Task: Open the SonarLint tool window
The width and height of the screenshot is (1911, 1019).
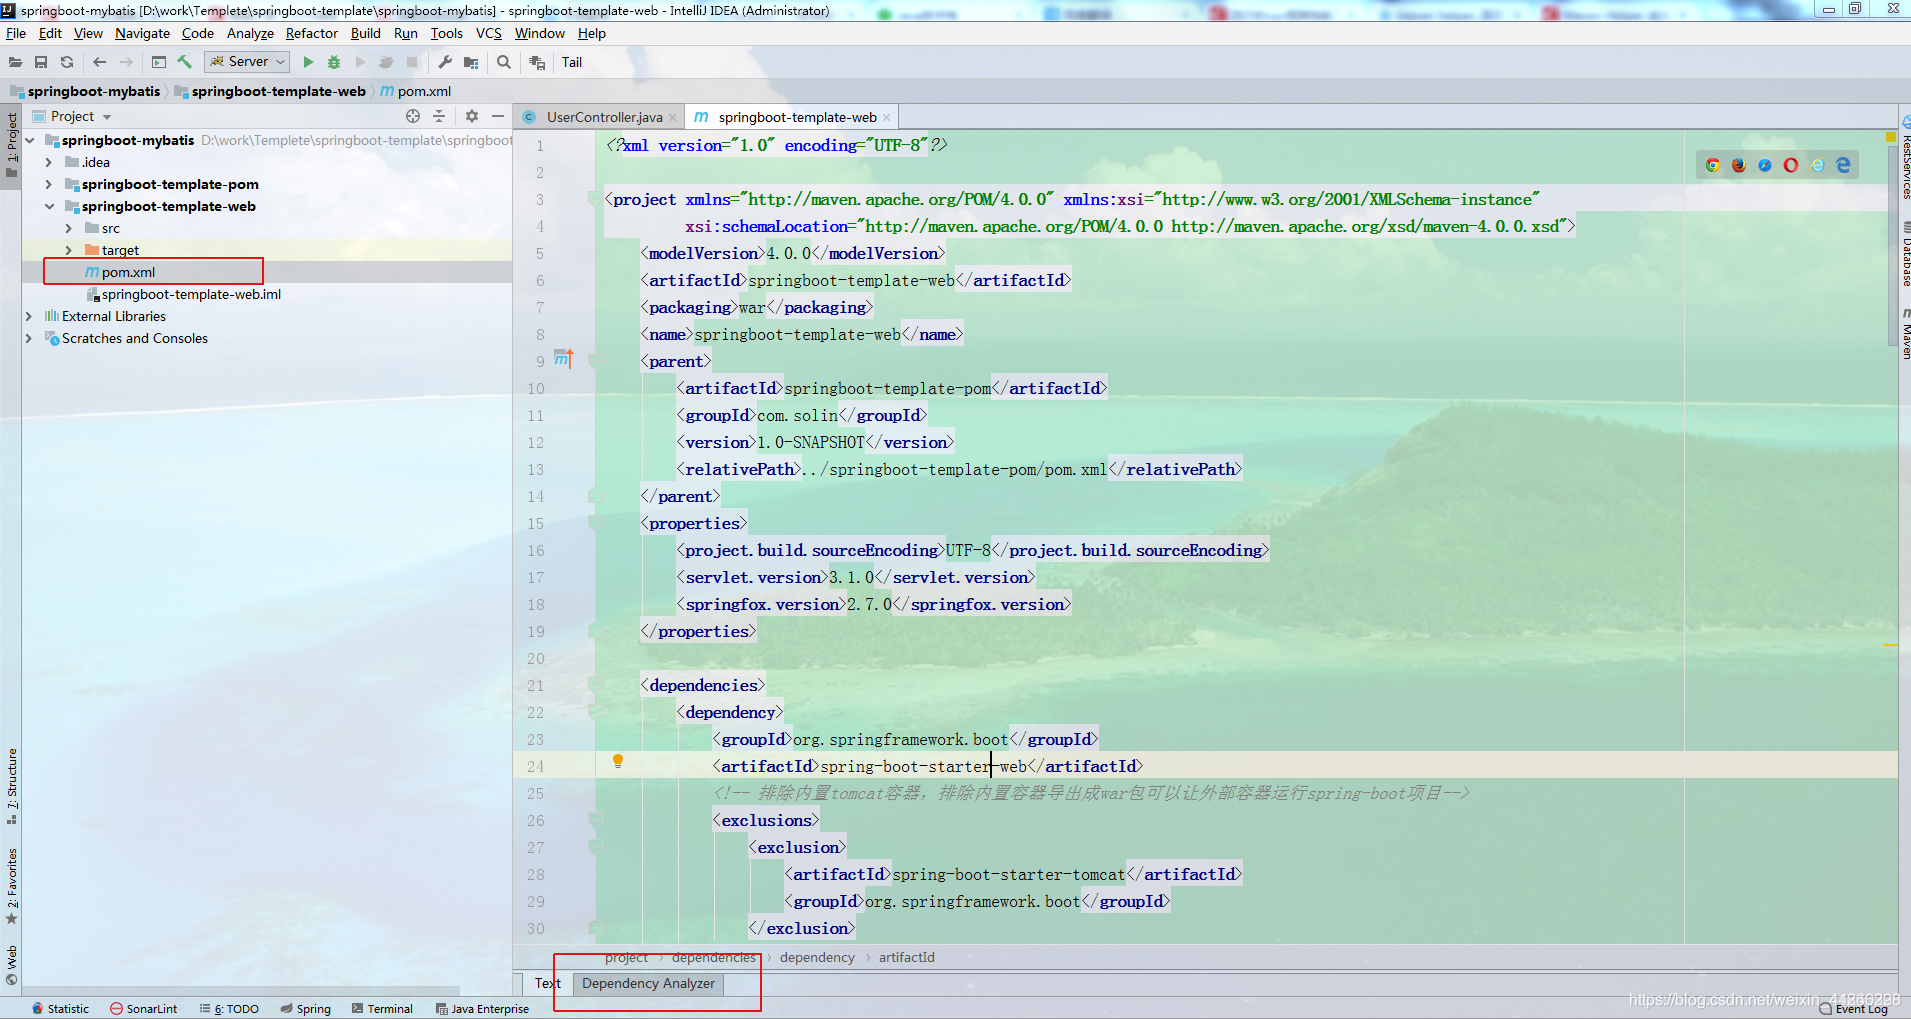Action: tap(143, 1009)
